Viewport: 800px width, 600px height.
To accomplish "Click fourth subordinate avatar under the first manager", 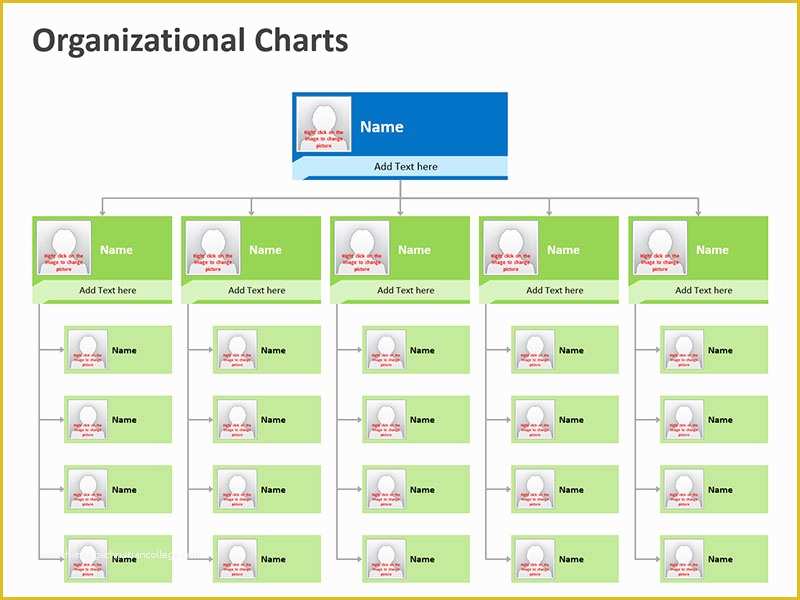I will [x=88, y=559].
